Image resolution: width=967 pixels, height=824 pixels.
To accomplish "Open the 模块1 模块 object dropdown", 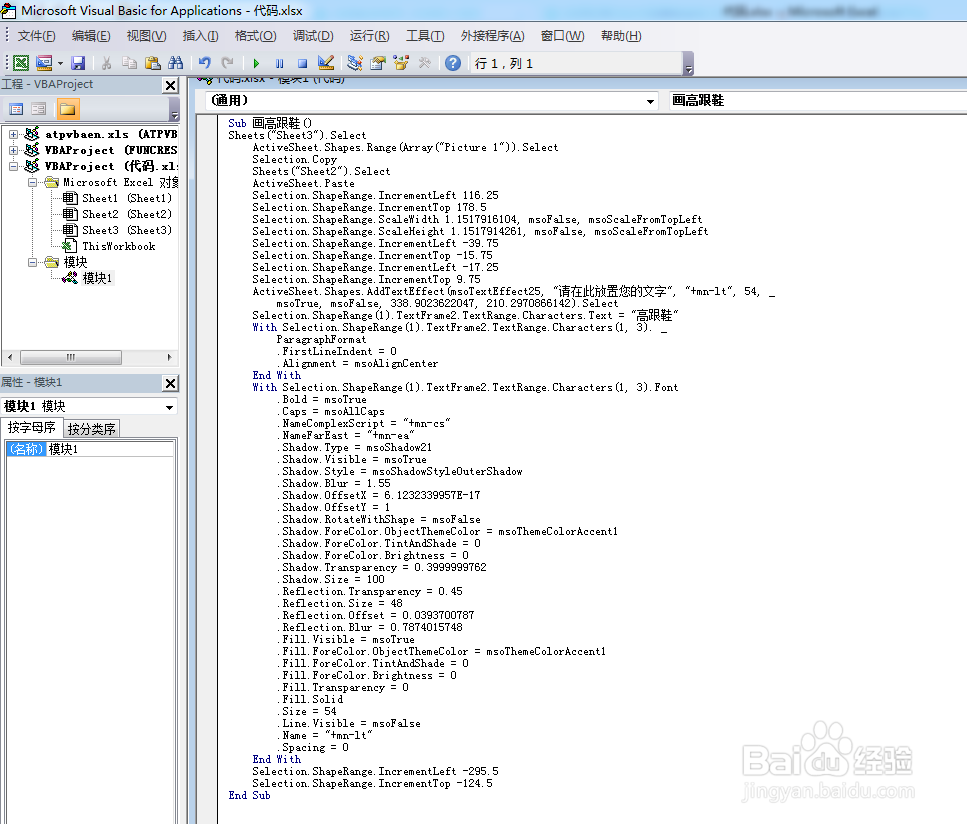I will tap(169, 407).
